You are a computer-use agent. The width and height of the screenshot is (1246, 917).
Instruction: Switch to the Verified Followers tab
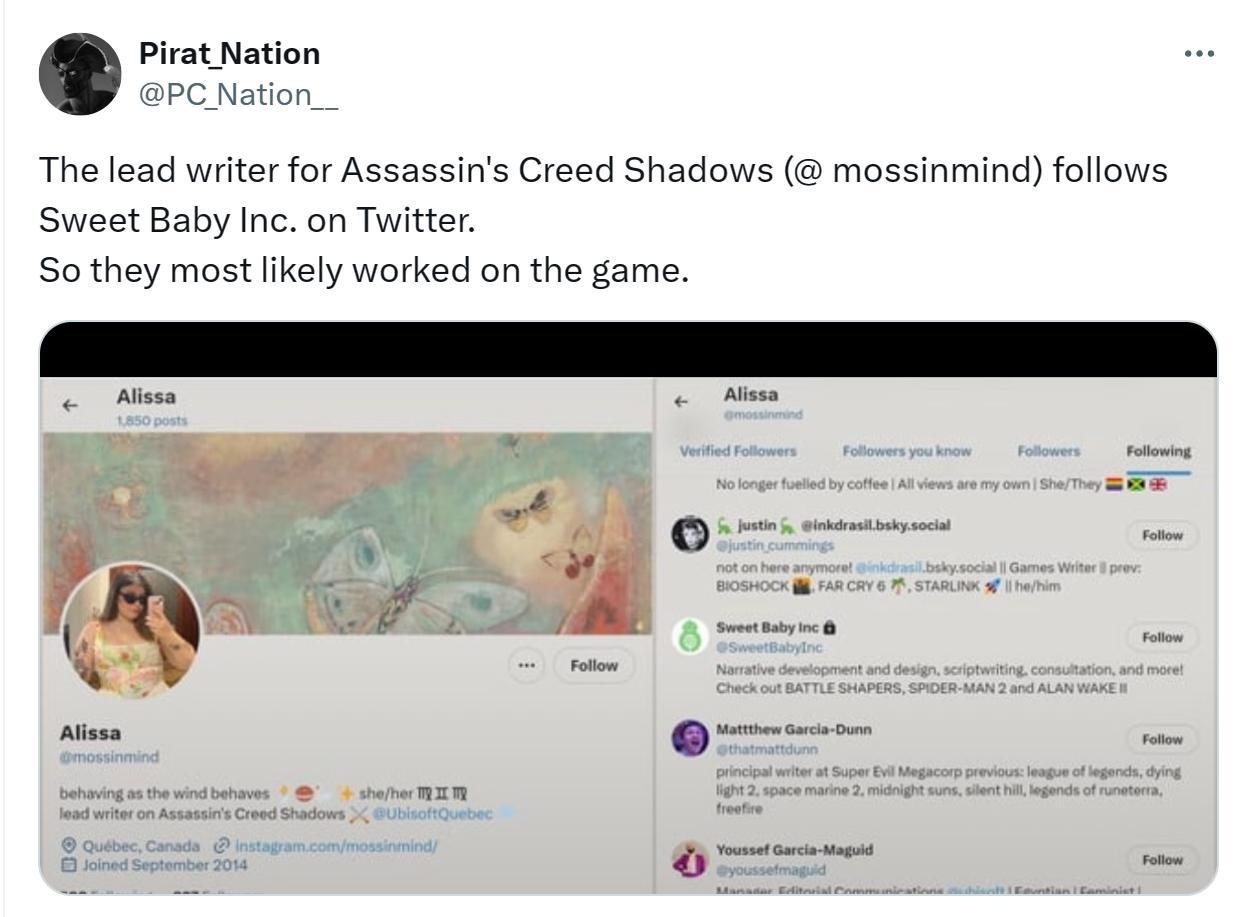coord(738,451)
